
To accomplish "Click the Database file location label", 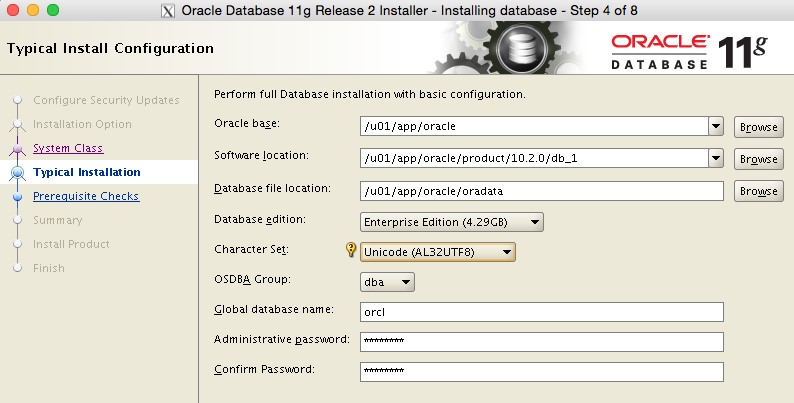I will [272, 188].
